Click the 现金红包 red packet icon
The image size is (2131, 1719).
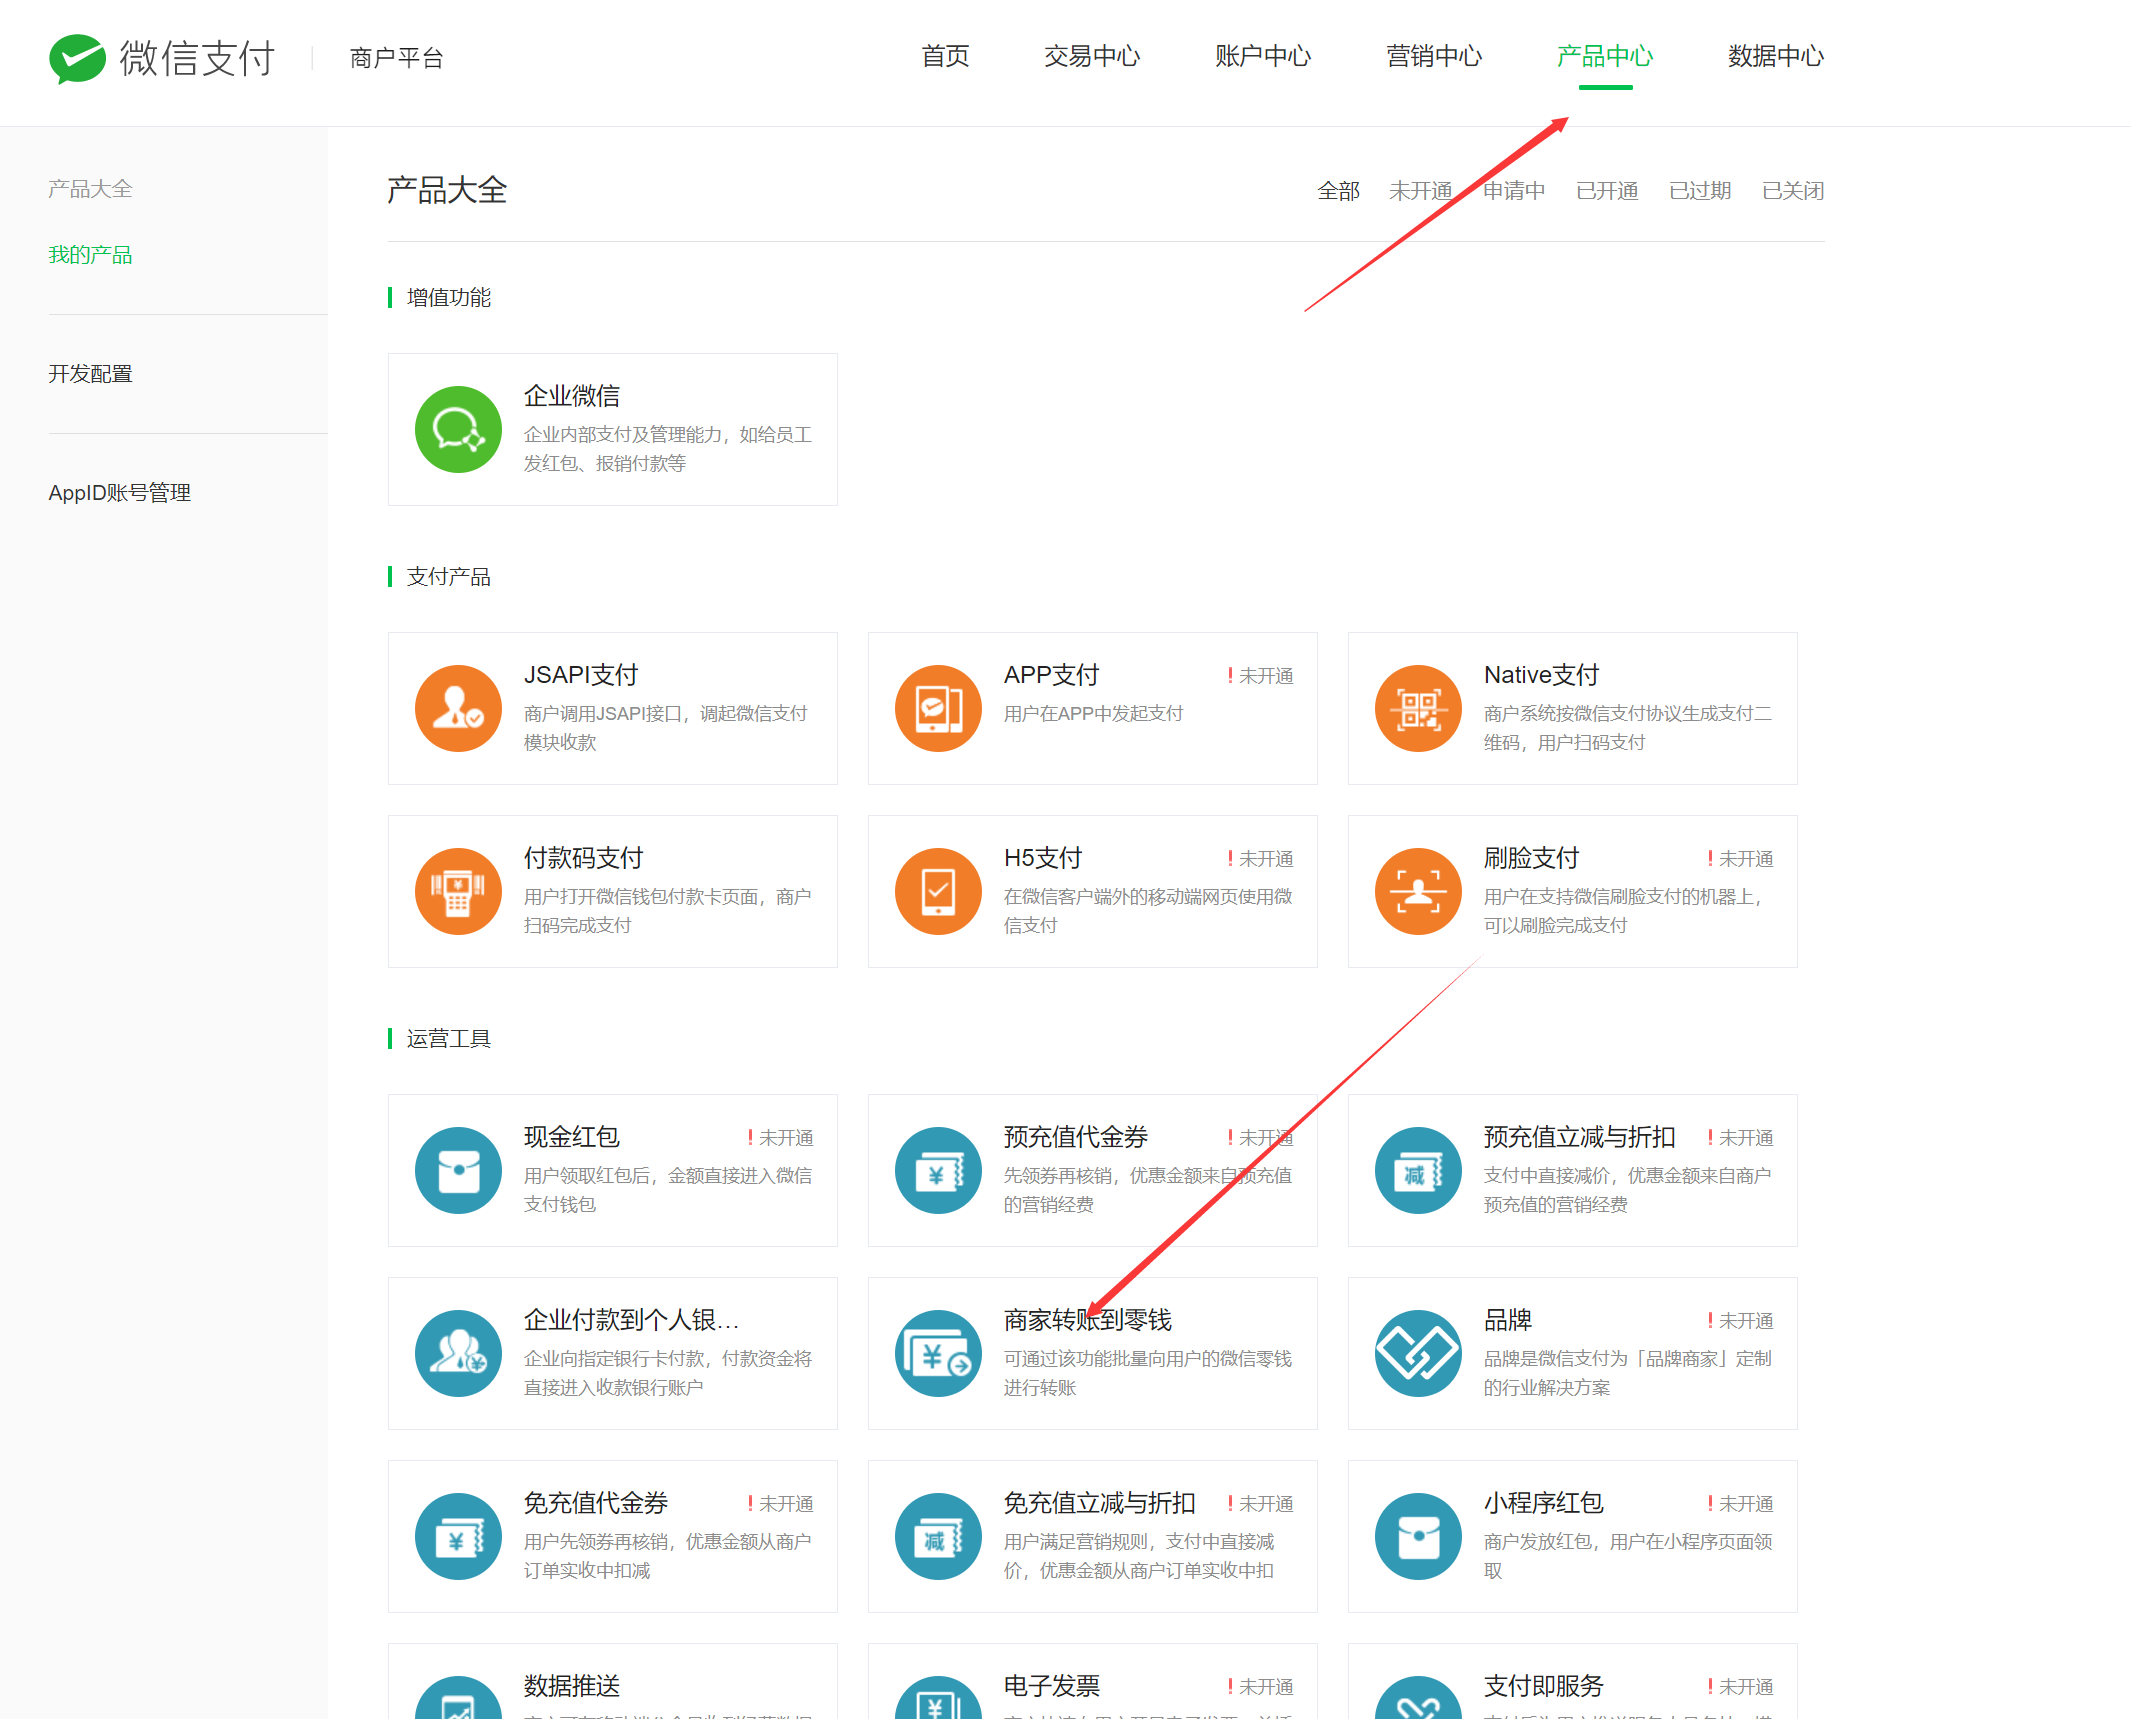click(x=458, y=1170)
